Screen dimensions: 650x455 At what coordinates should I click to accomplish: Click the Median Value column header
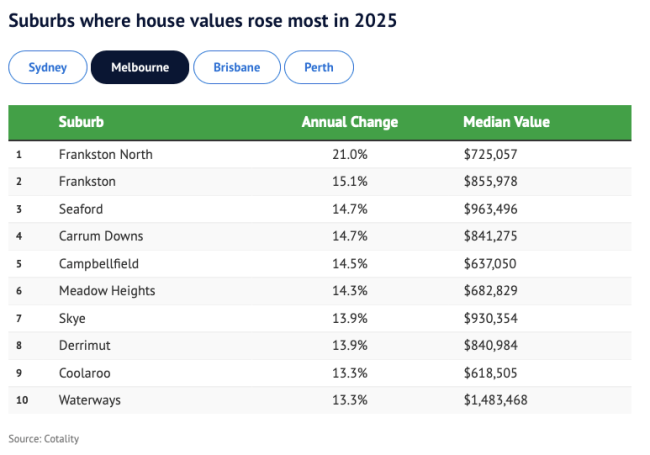506,122
